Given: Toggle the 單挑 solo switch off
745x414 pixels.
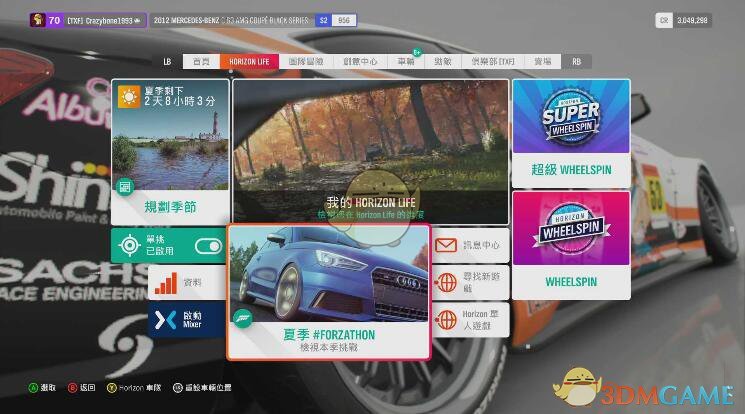Looking at the screenshot, I should pyautogui.click(x=208, y=246).
